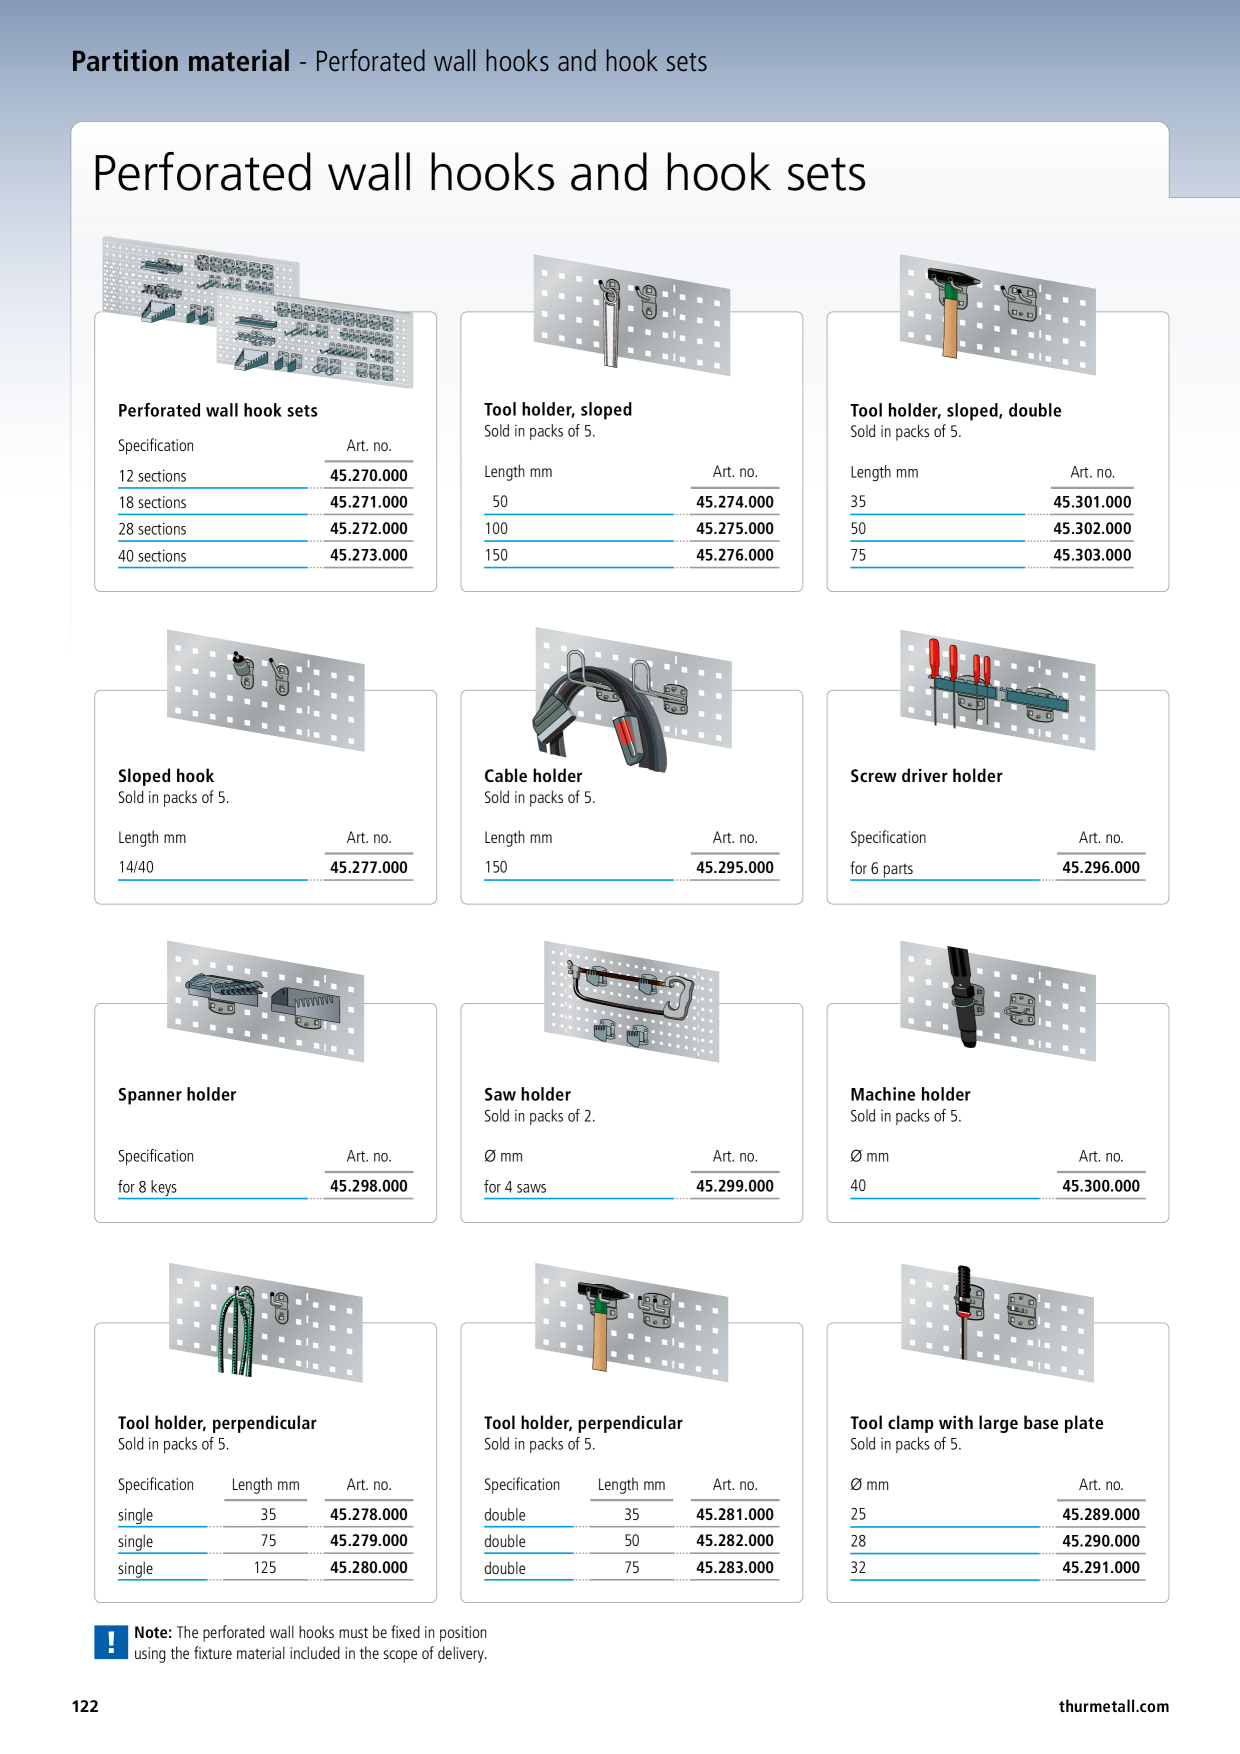Viewport: 1240px width, 1754px height.
Task: Select article number 45.283.000
Action: 735,1568
